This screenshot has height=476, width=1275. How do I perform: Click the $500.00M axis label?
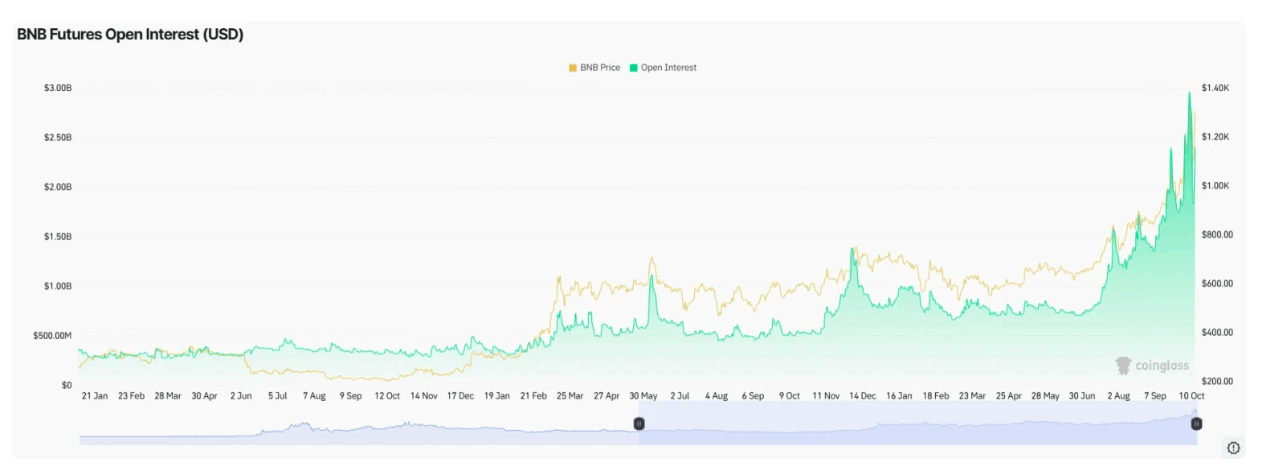pos(52,335)
